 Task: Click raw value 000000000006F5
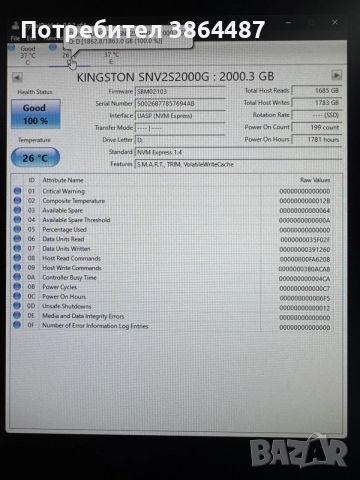(305, 298)
